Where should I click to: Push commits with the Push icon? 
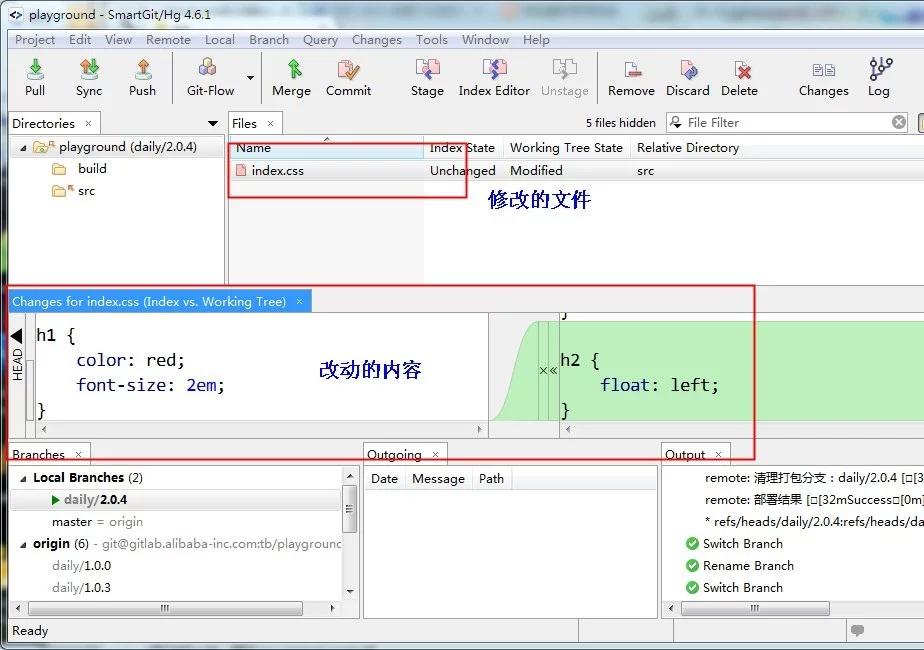pos(142,76)
